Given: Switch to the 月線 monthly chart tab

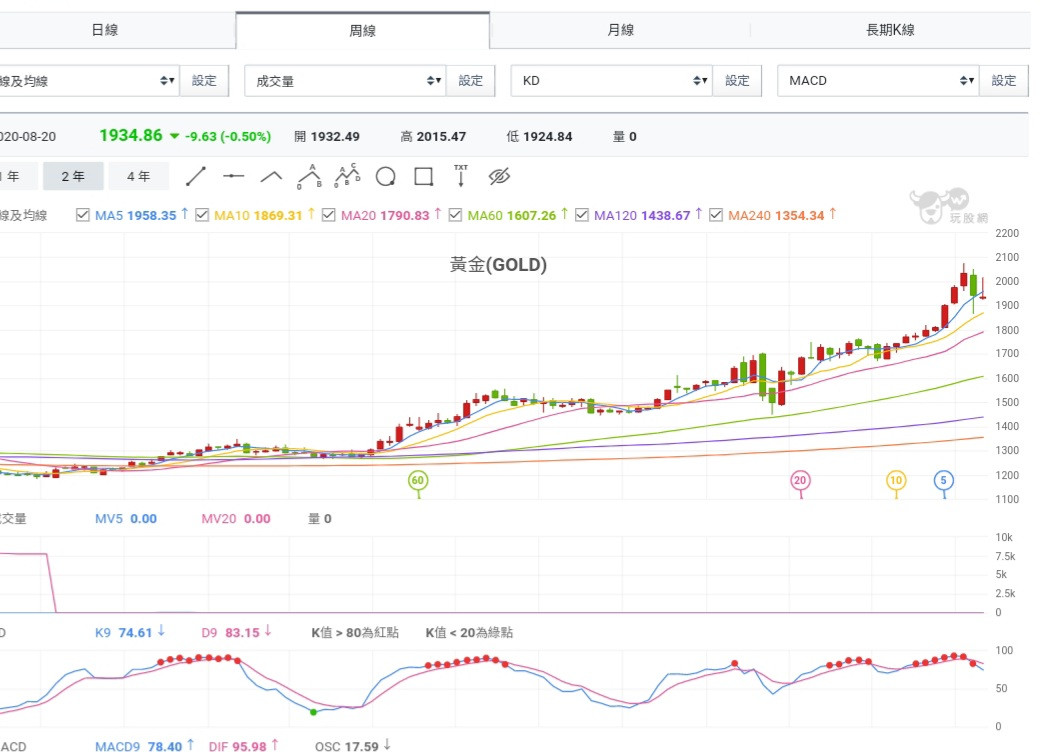Looking at the screenshot, I should point(620,30).
